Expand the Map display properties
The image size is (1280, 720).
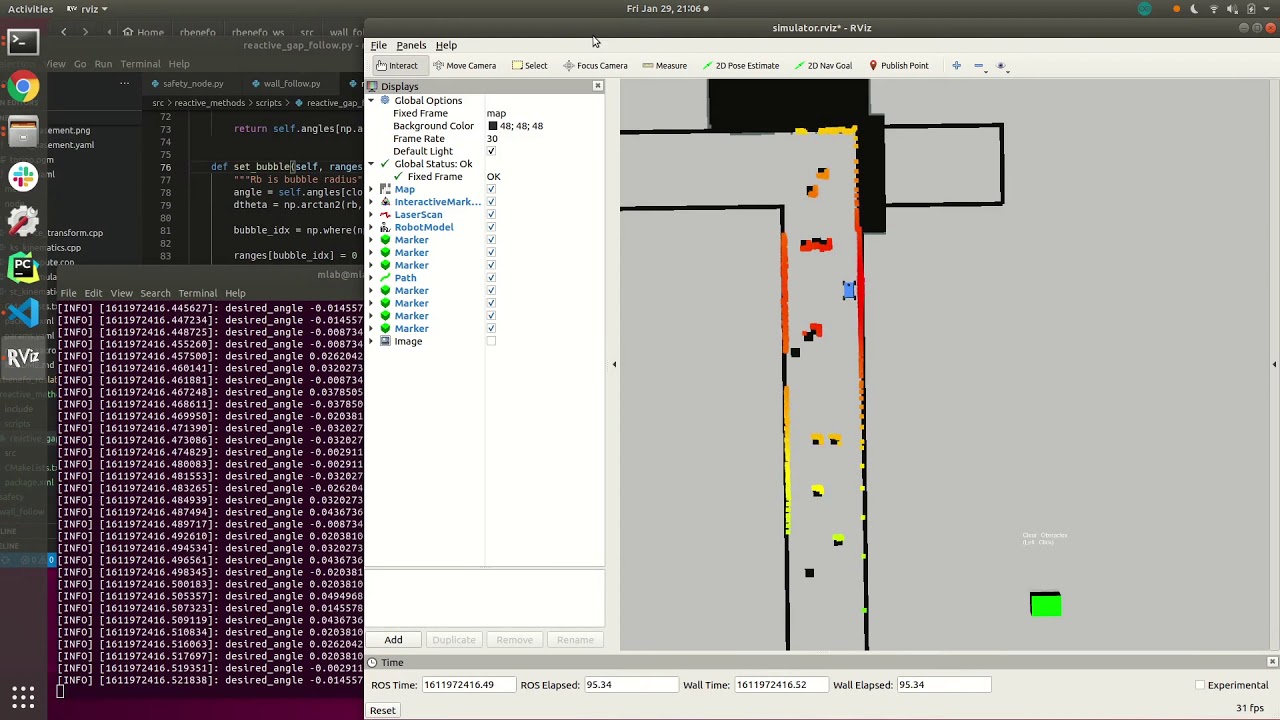click(x=371, y=189)
